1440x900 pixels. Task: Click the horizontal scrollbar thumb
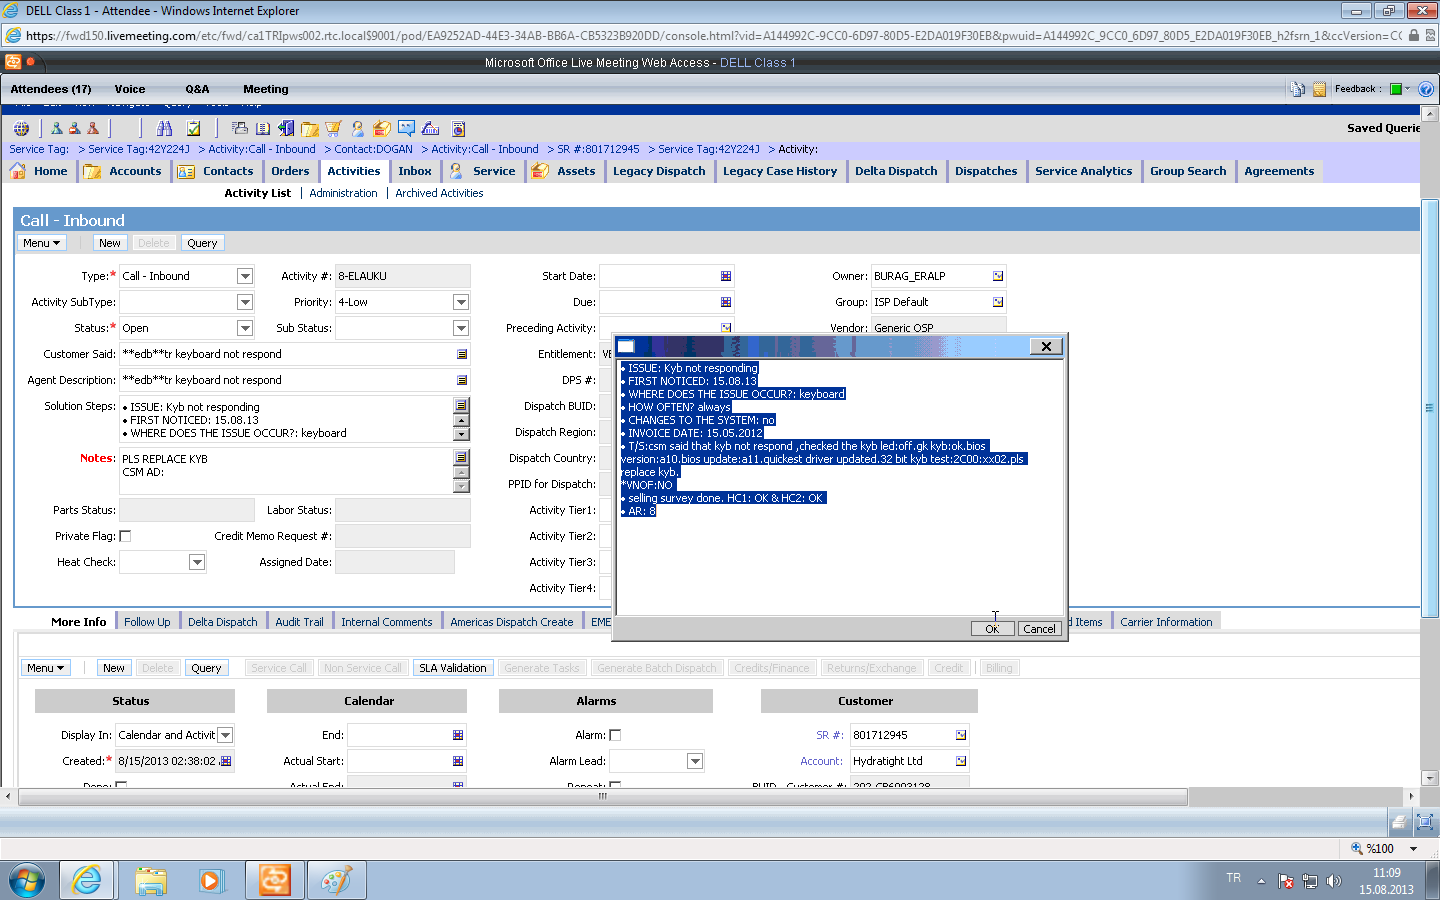[x=603, y=797]
